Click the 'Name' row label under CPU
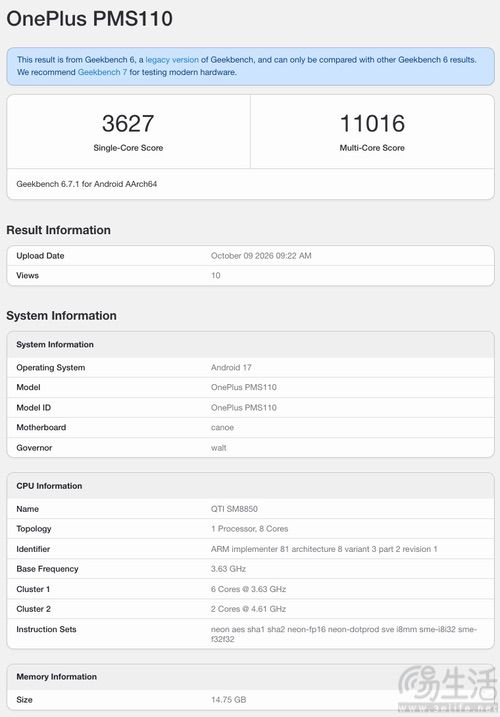The height and width of the screenshot is (717, 500). (27, 508)
